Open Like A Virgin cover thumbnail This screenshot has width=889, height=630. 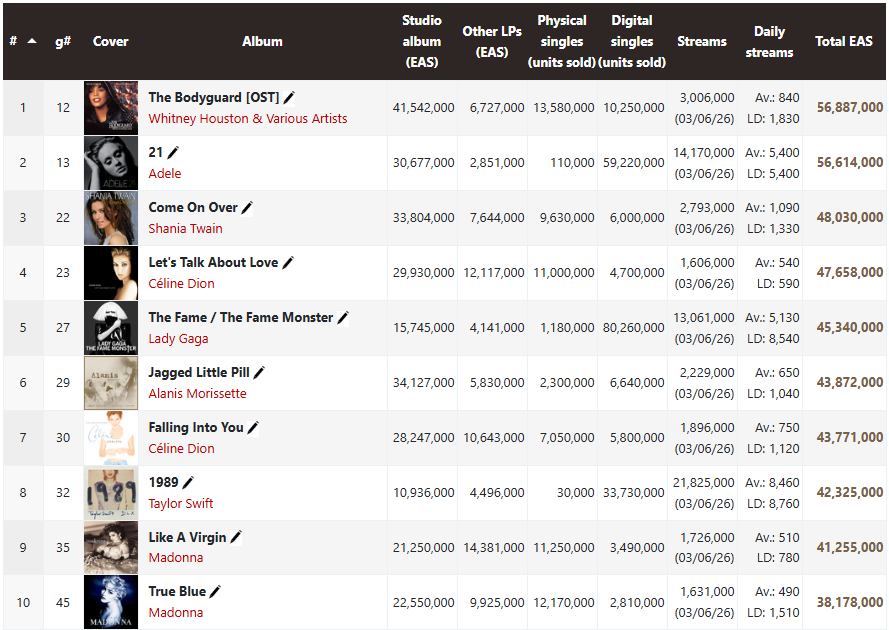pos(111,548)
